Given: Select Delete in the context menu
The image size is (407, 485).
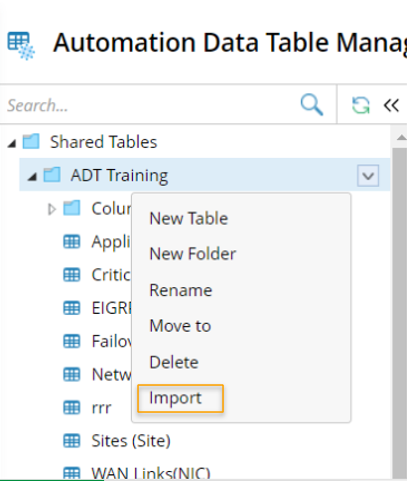Looking at the screenshot, I should pyautogui.click(x=174, y=362).
